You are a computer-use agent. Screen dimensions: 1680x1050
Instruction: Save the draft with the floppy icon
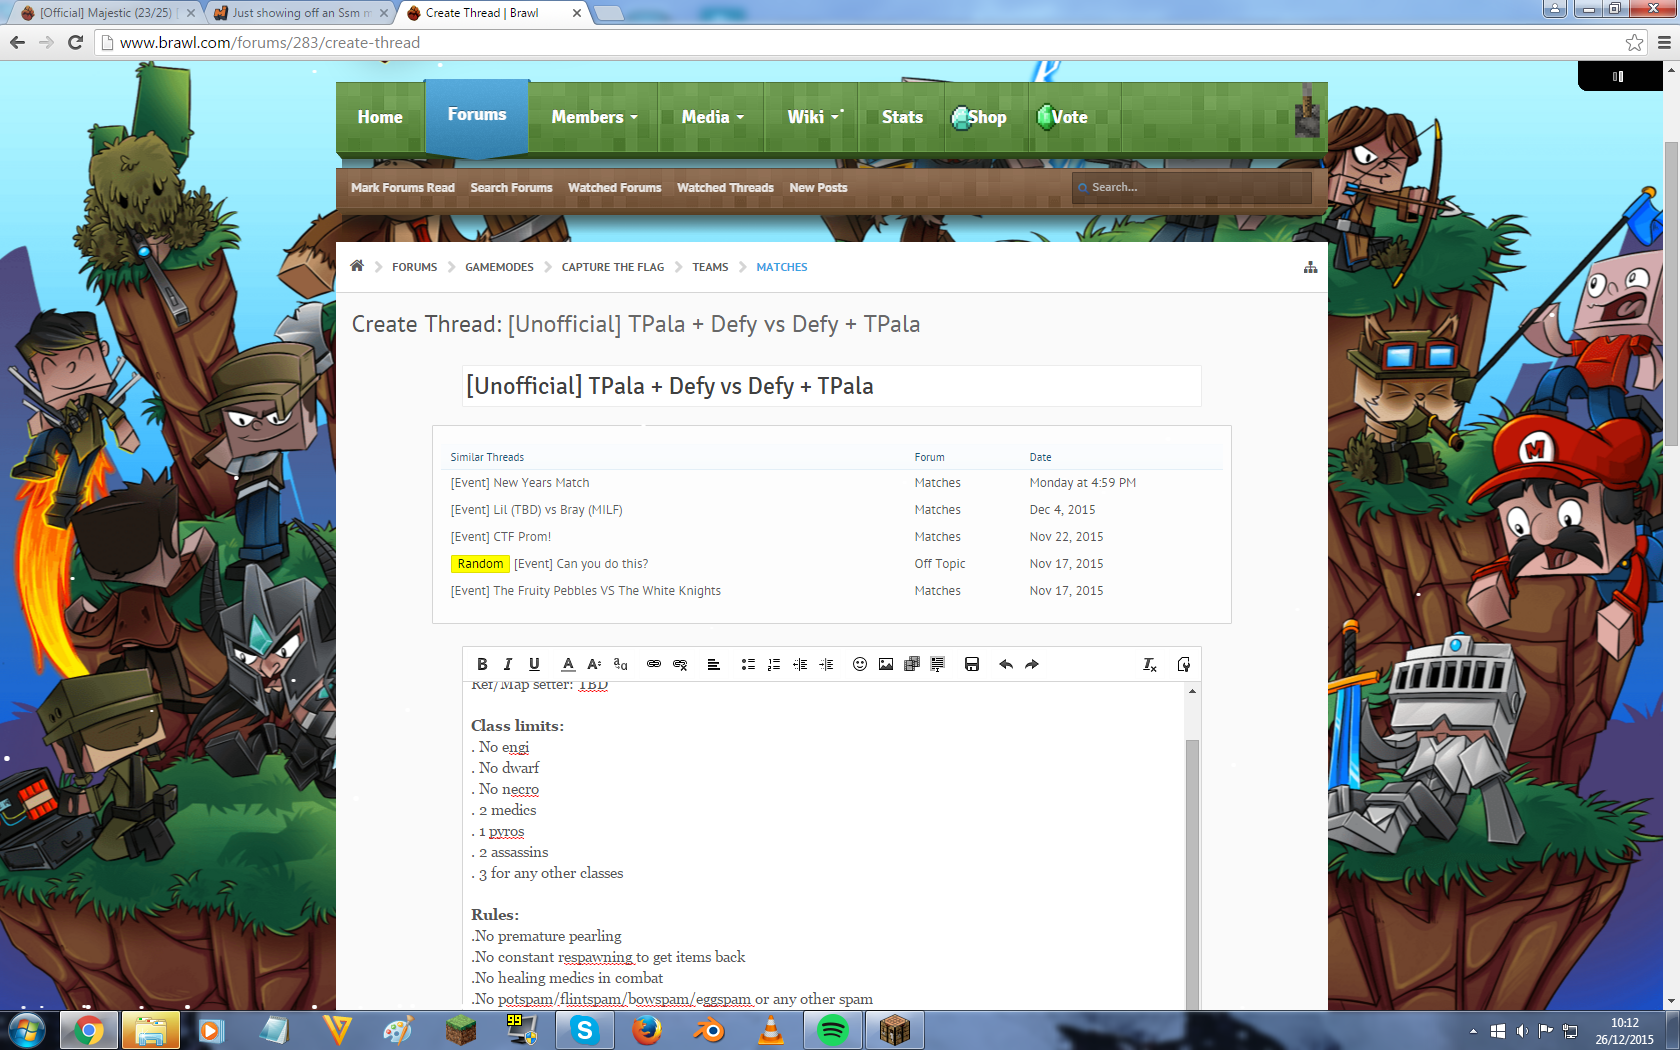[x=972, y=664]
